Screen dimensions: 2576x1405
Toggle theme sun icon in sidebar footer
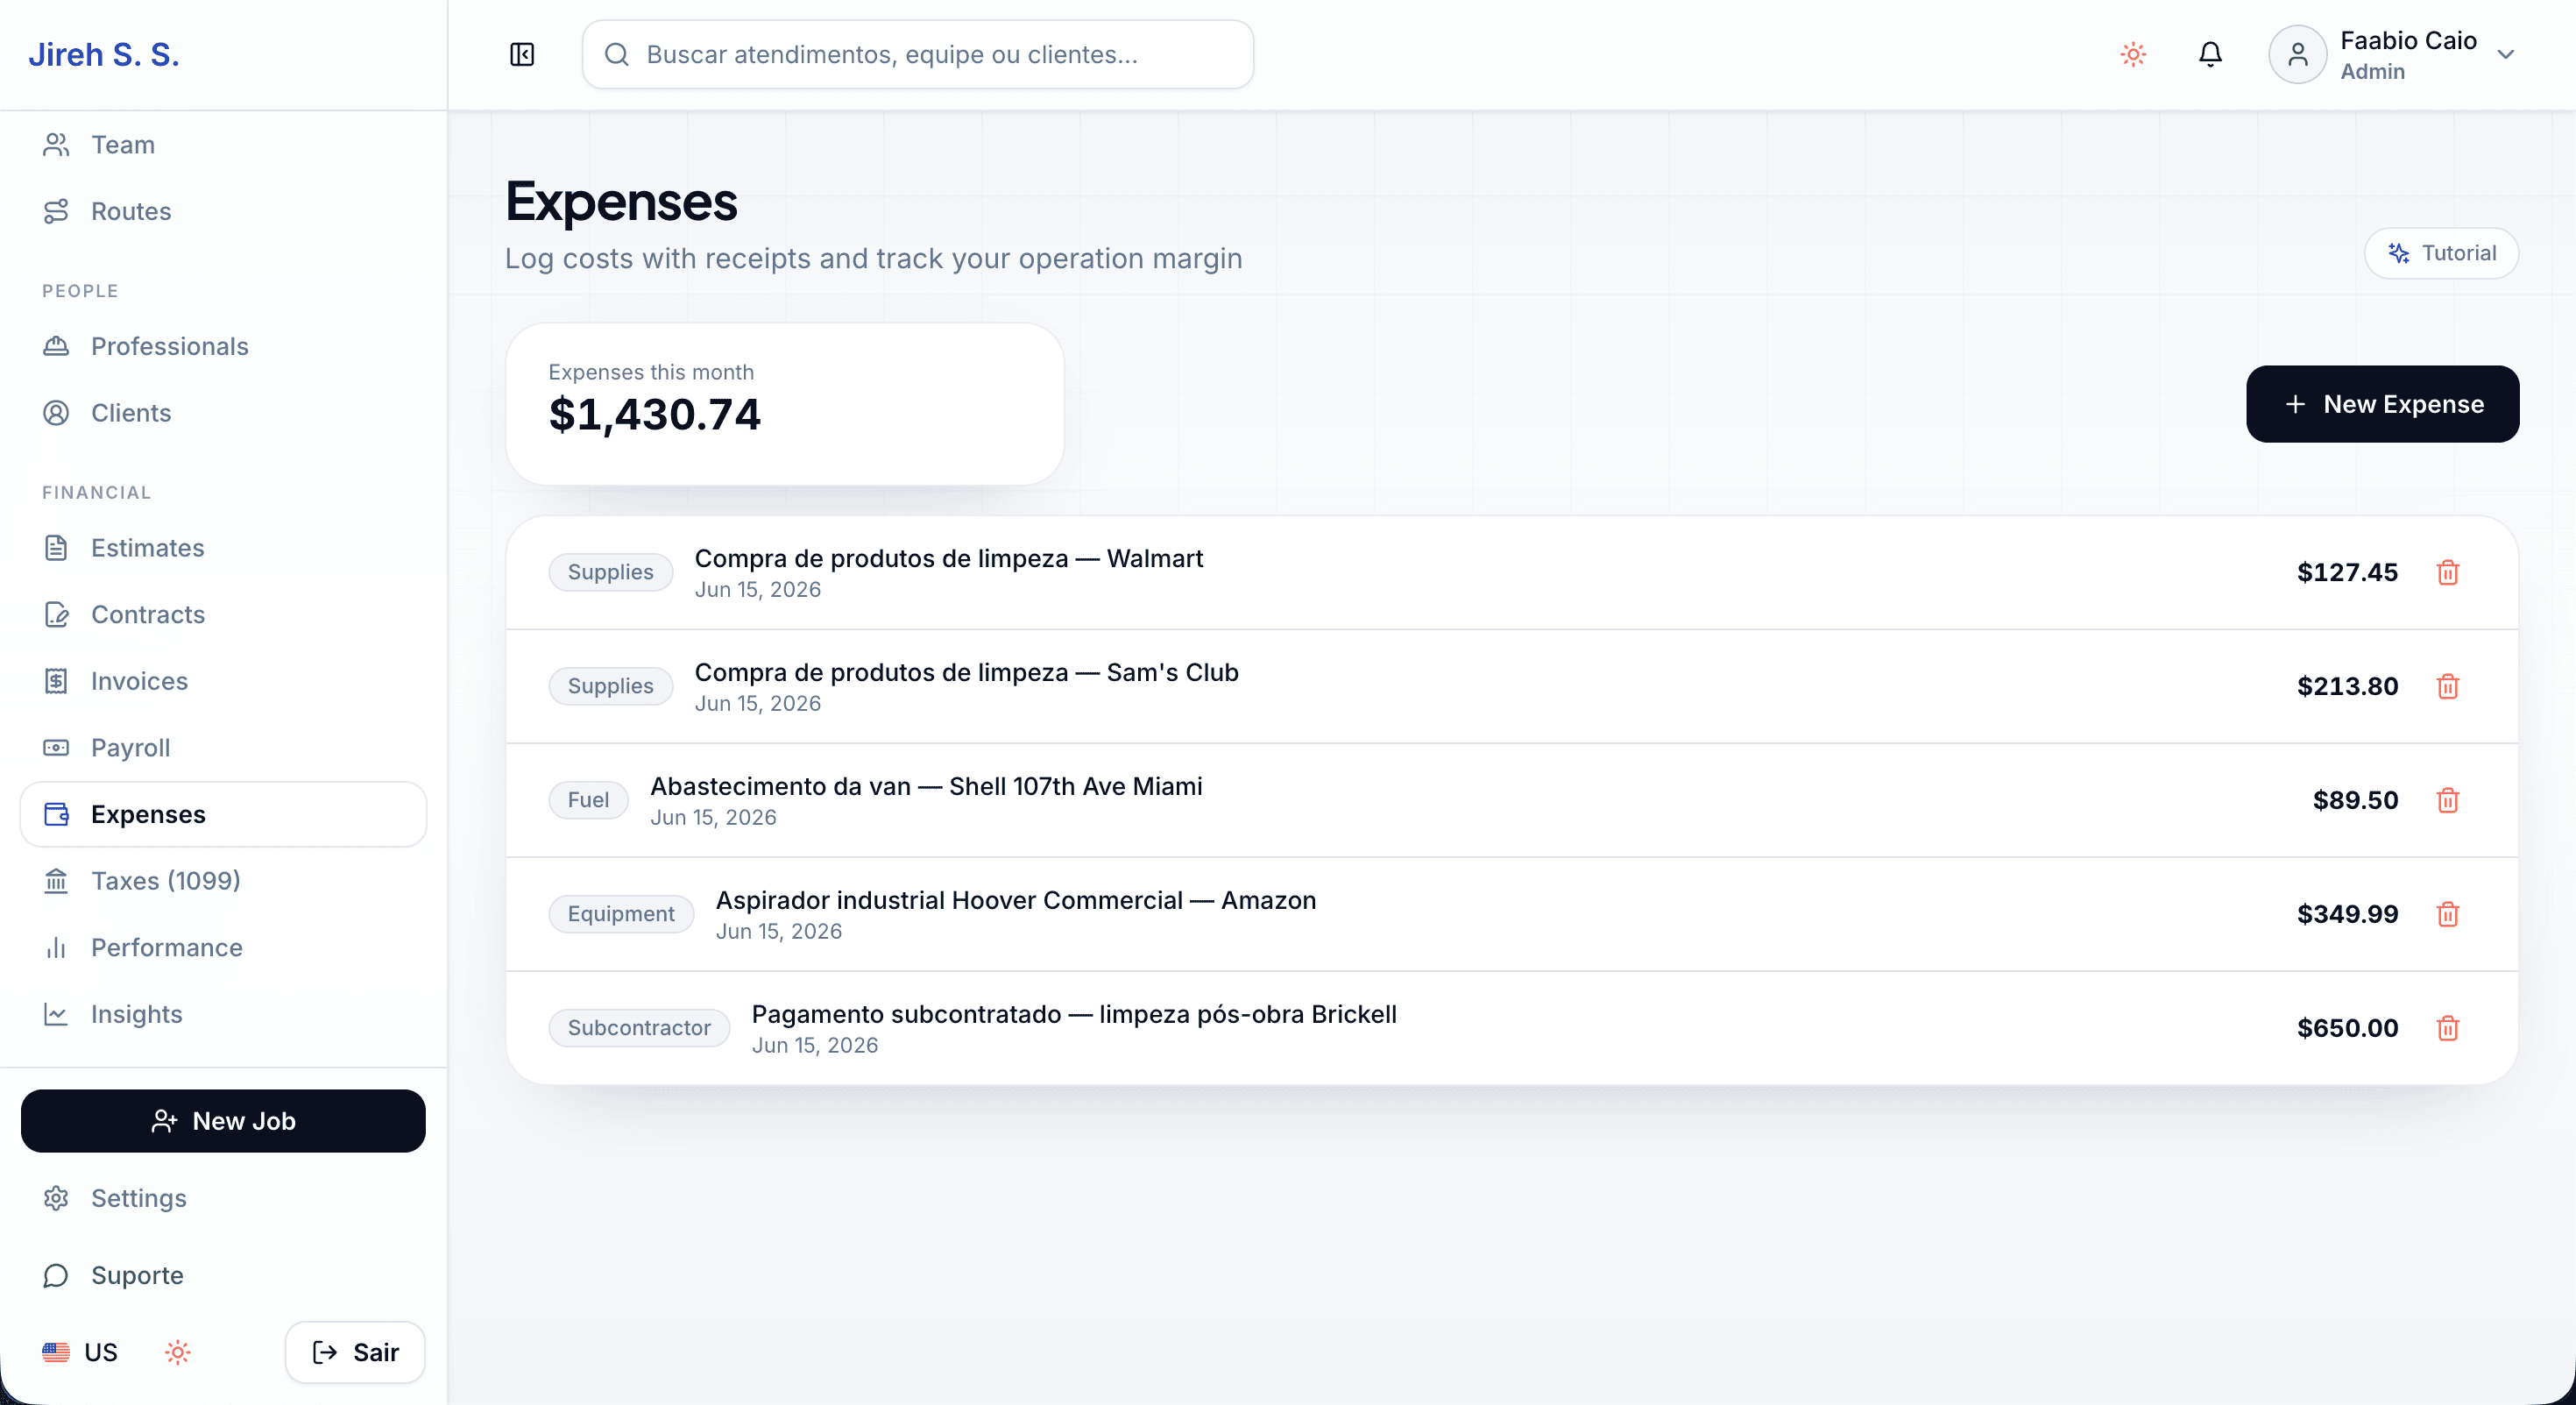(x=177, y=1352)
